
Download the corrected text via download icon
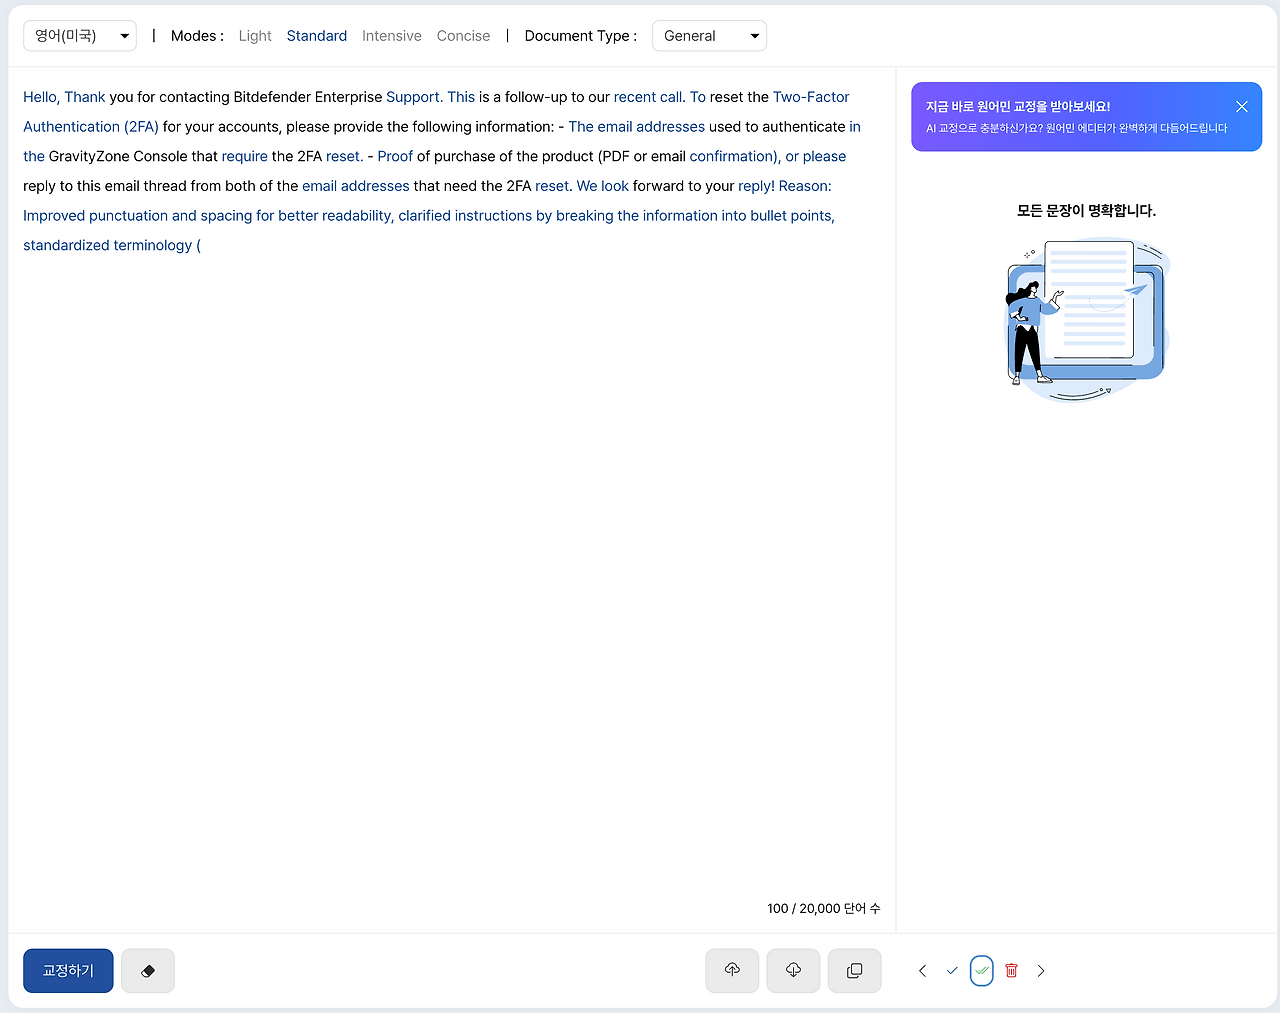click(793, 970)
